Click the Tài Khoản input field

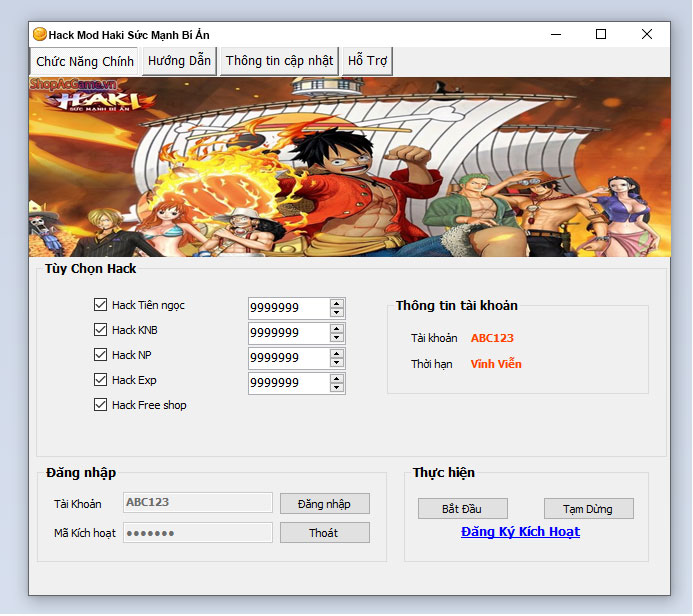[198, 503]
